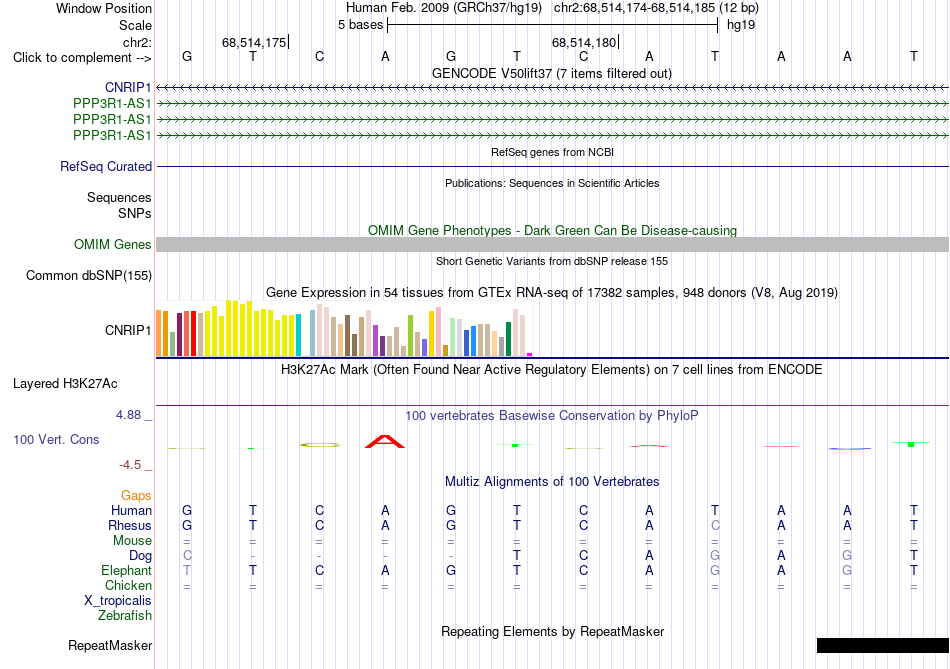Select the Elephant species label
950x669 pixels.
pos(126,571)
